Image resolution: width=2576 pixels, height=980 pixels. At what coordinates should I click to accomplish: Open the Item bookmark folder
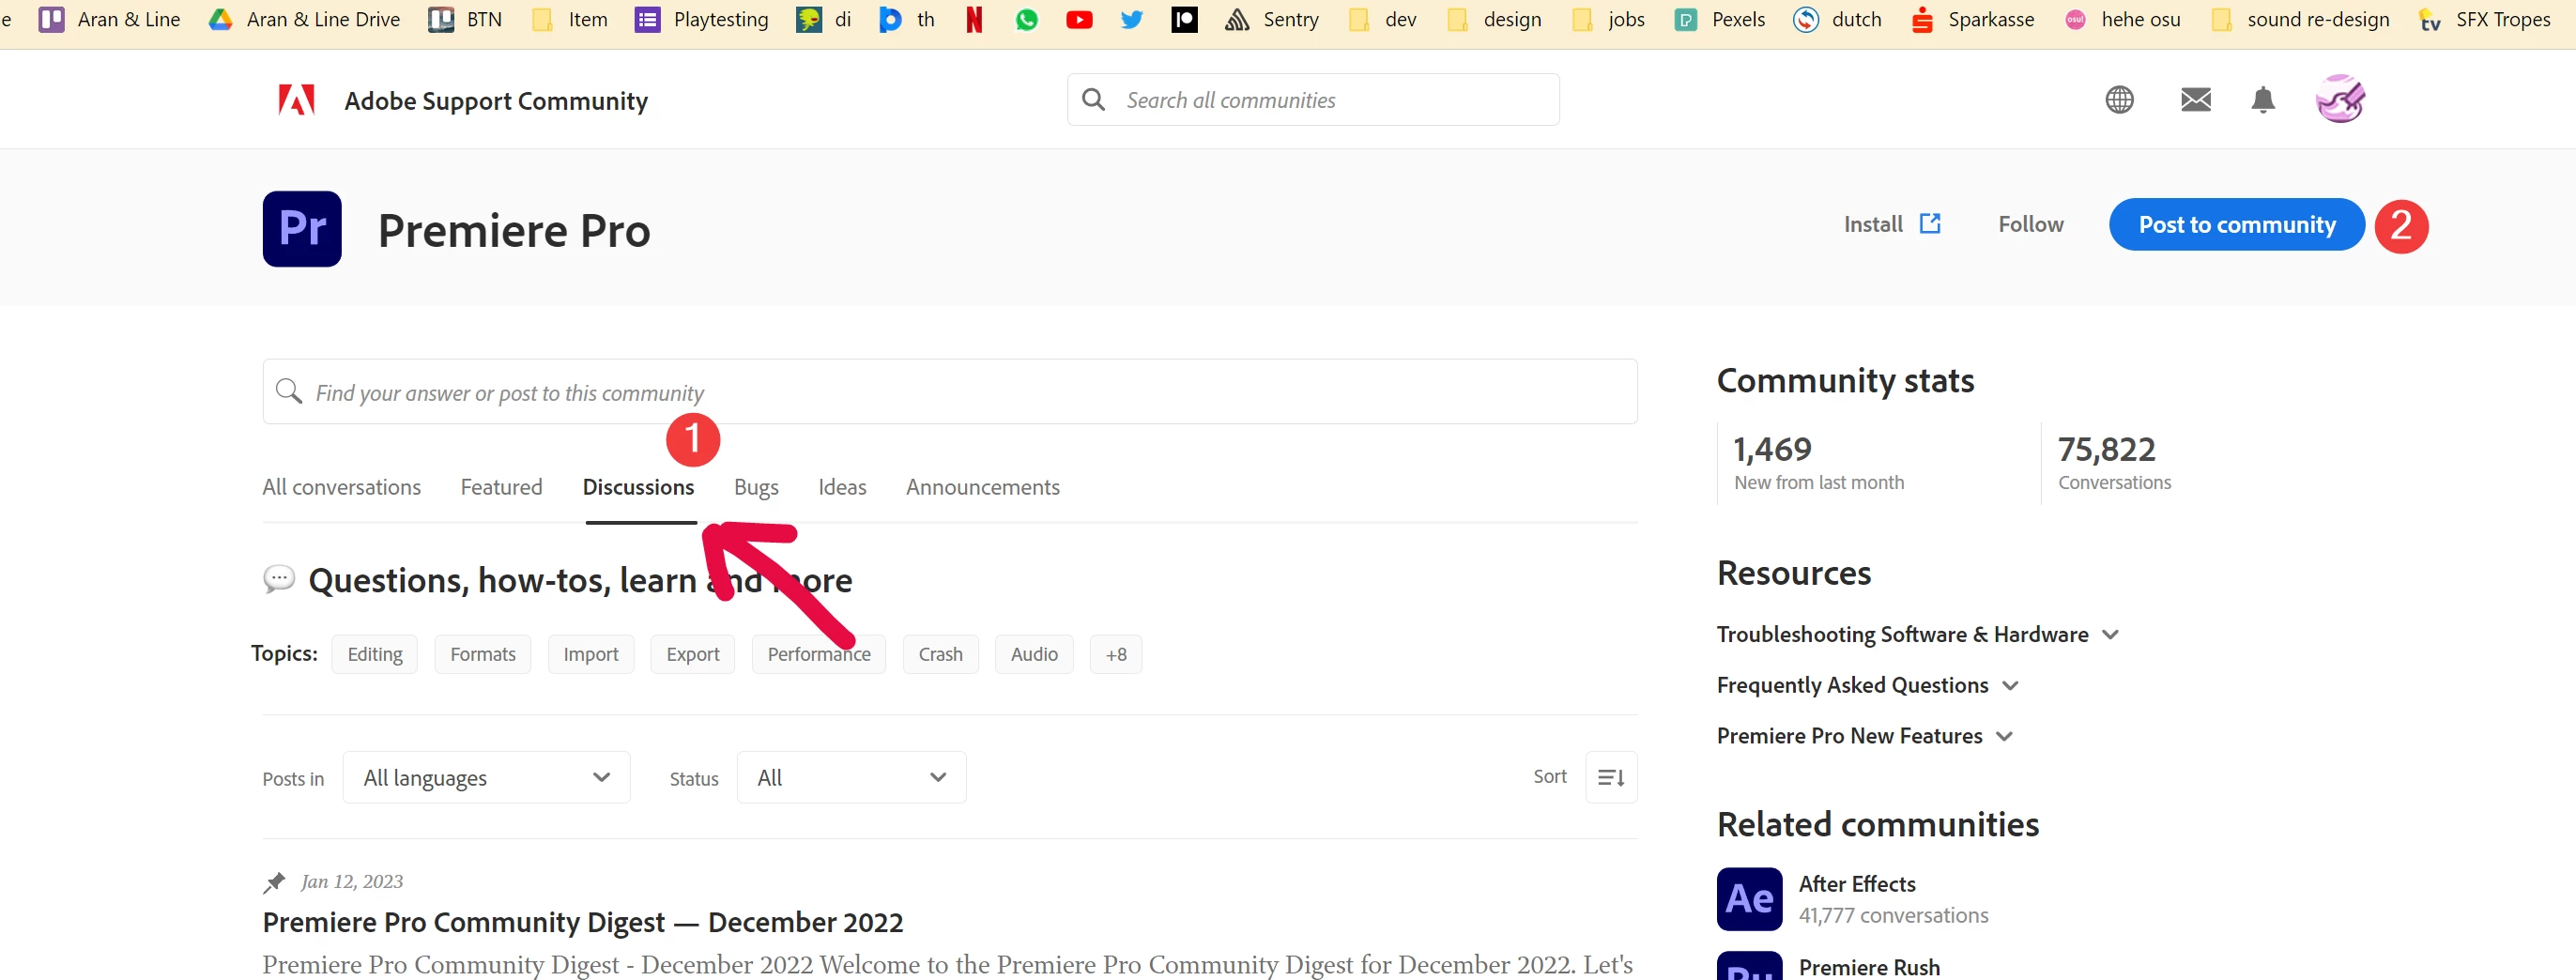point(570,19)
